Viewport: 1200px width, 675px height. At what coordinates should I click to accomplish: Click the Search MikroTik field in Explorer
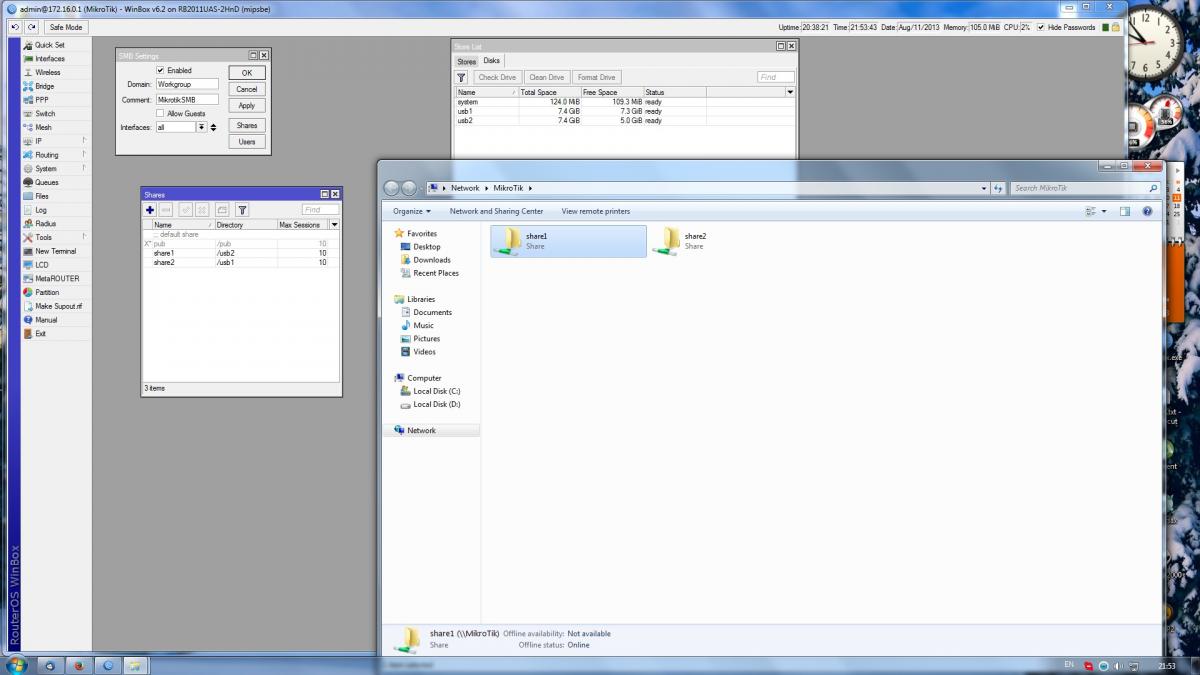click(1078, 188)
